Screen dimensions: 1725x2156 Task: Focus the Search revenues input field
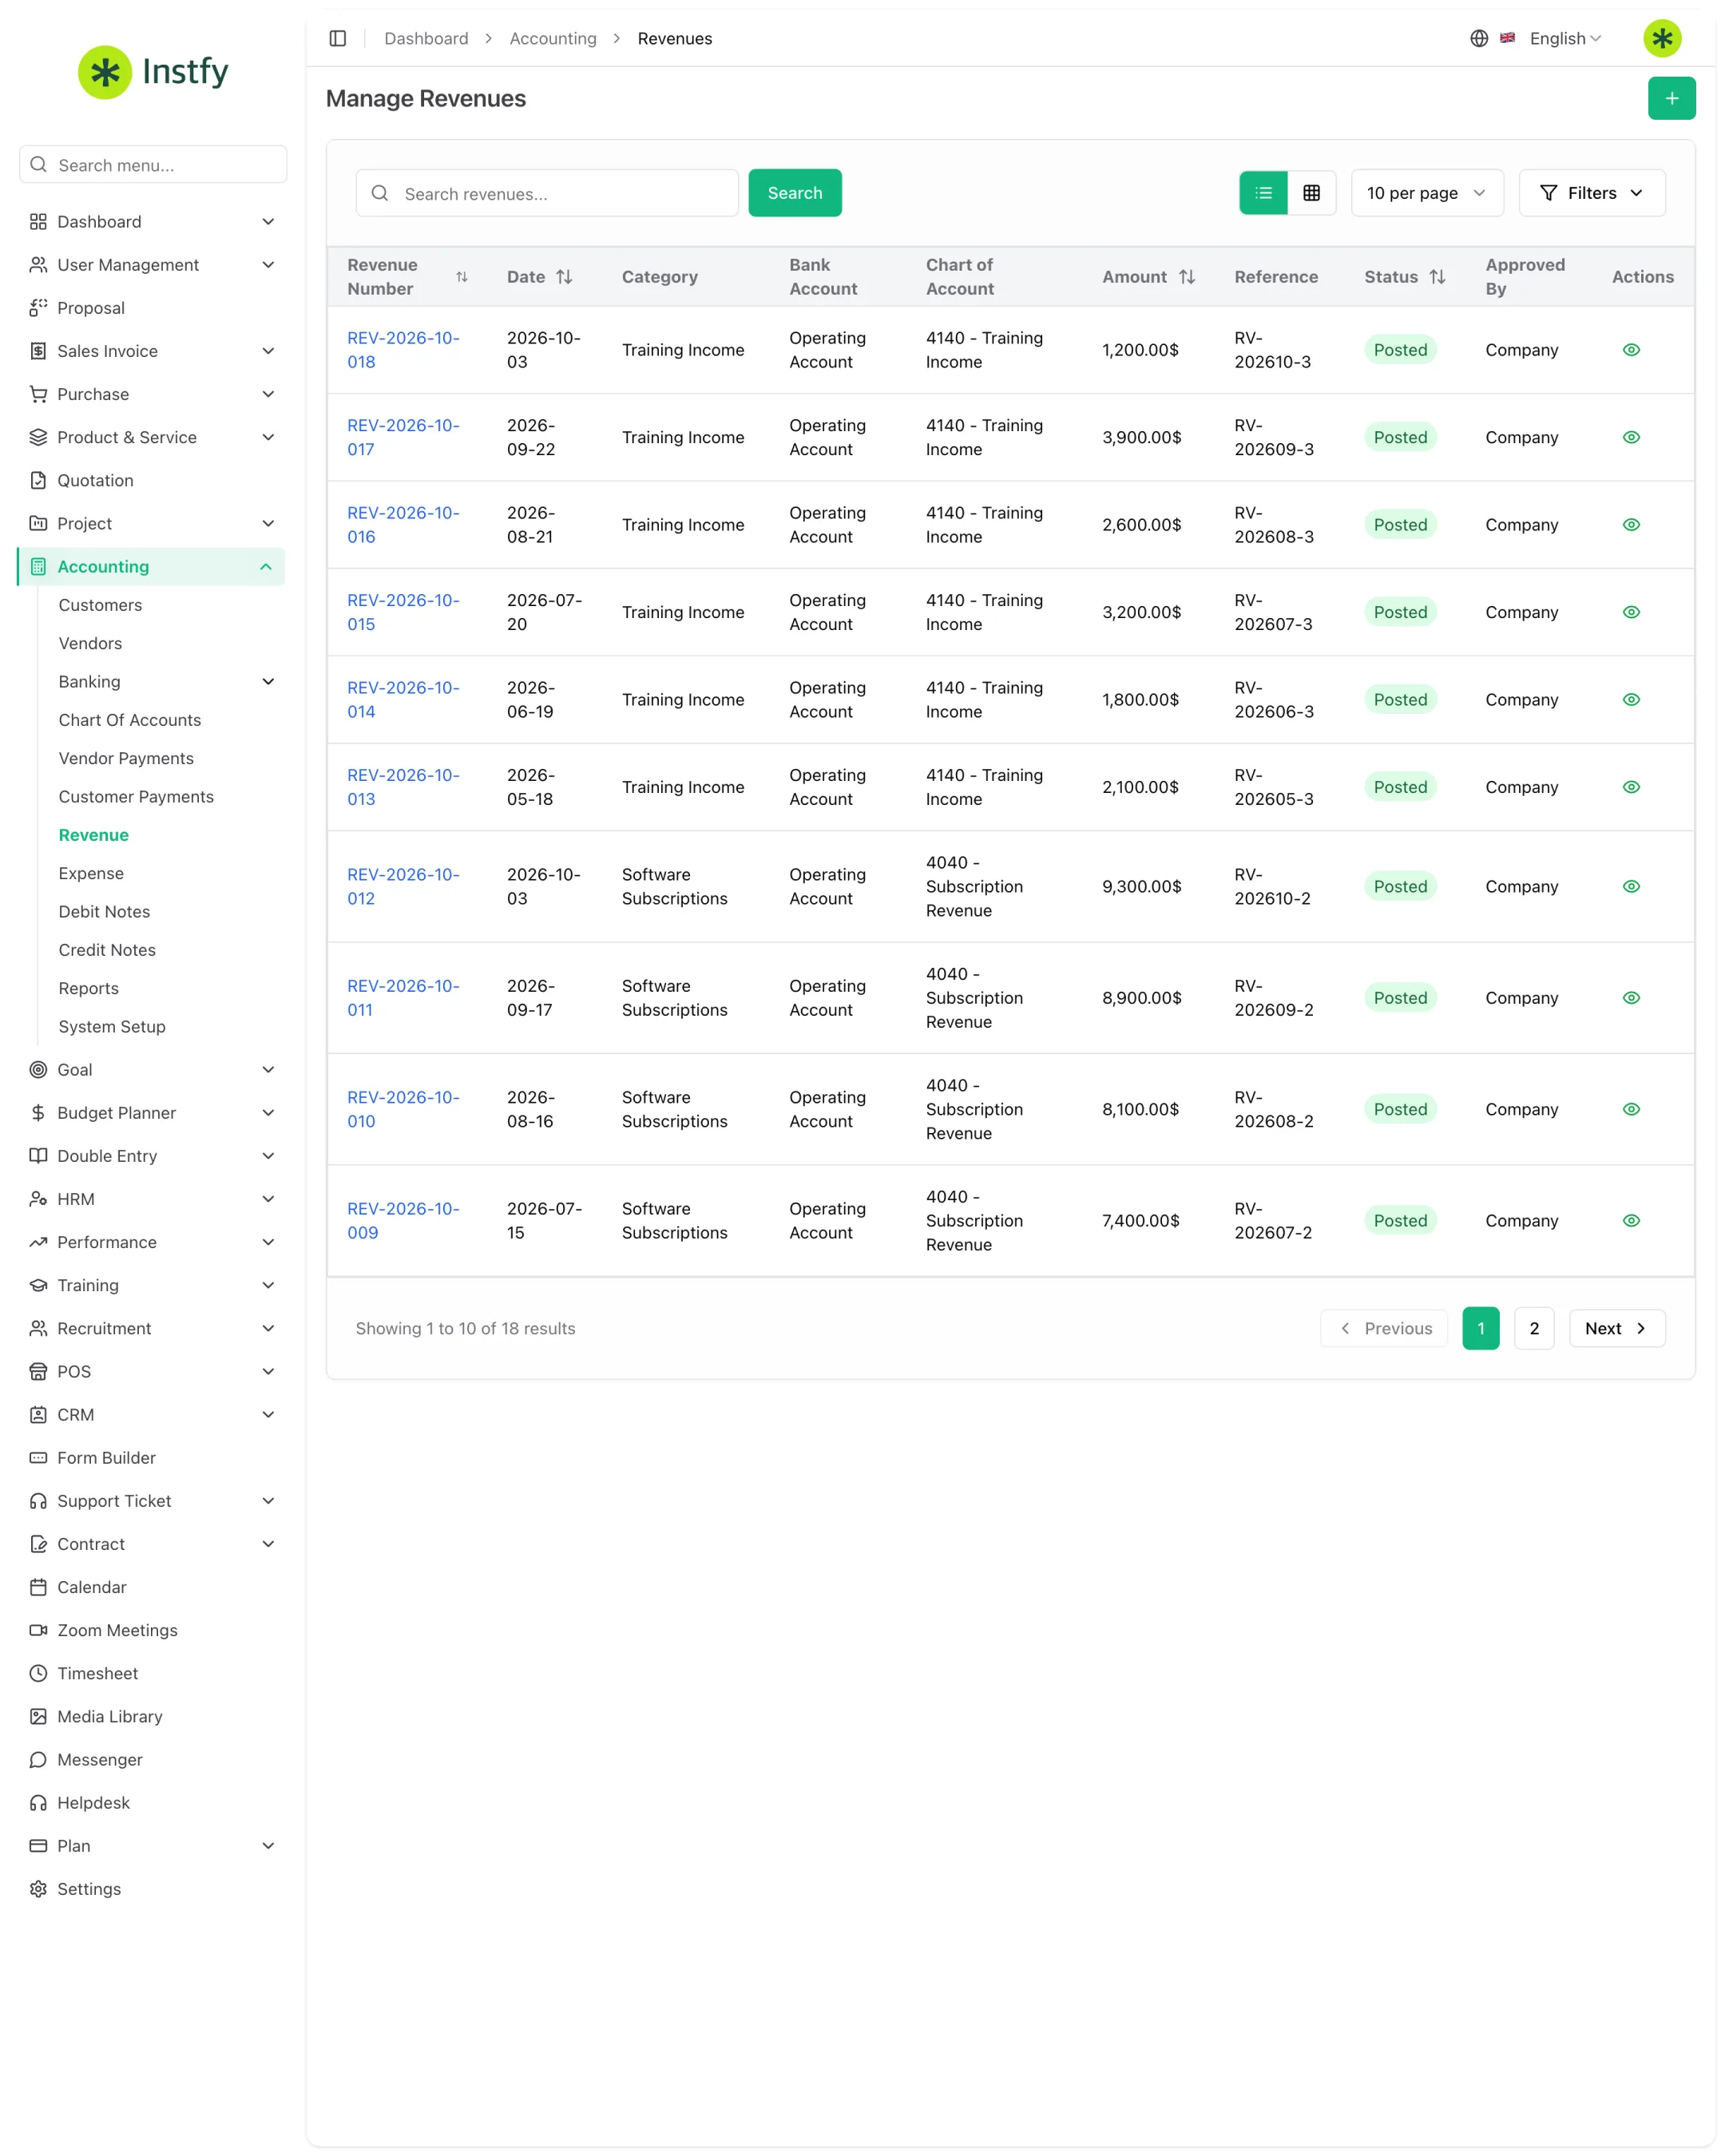point(547,193)
